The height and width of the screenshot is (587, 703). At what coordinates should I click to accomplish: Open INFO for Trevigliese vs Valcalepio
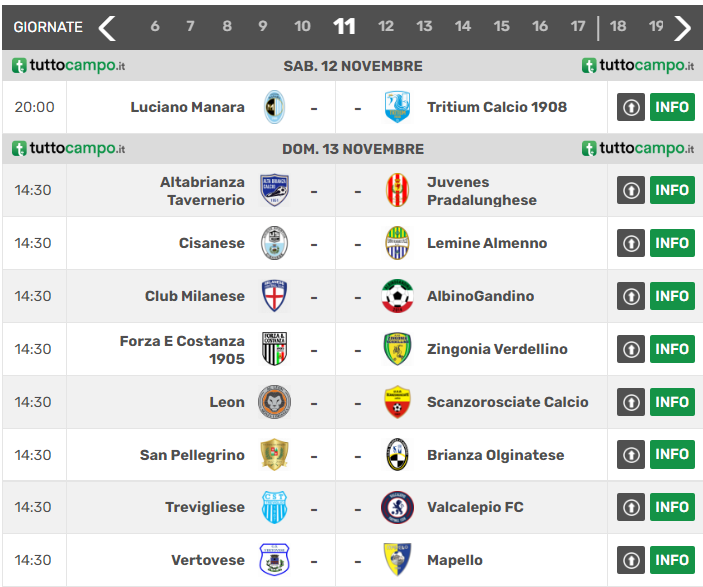(672, 507)
